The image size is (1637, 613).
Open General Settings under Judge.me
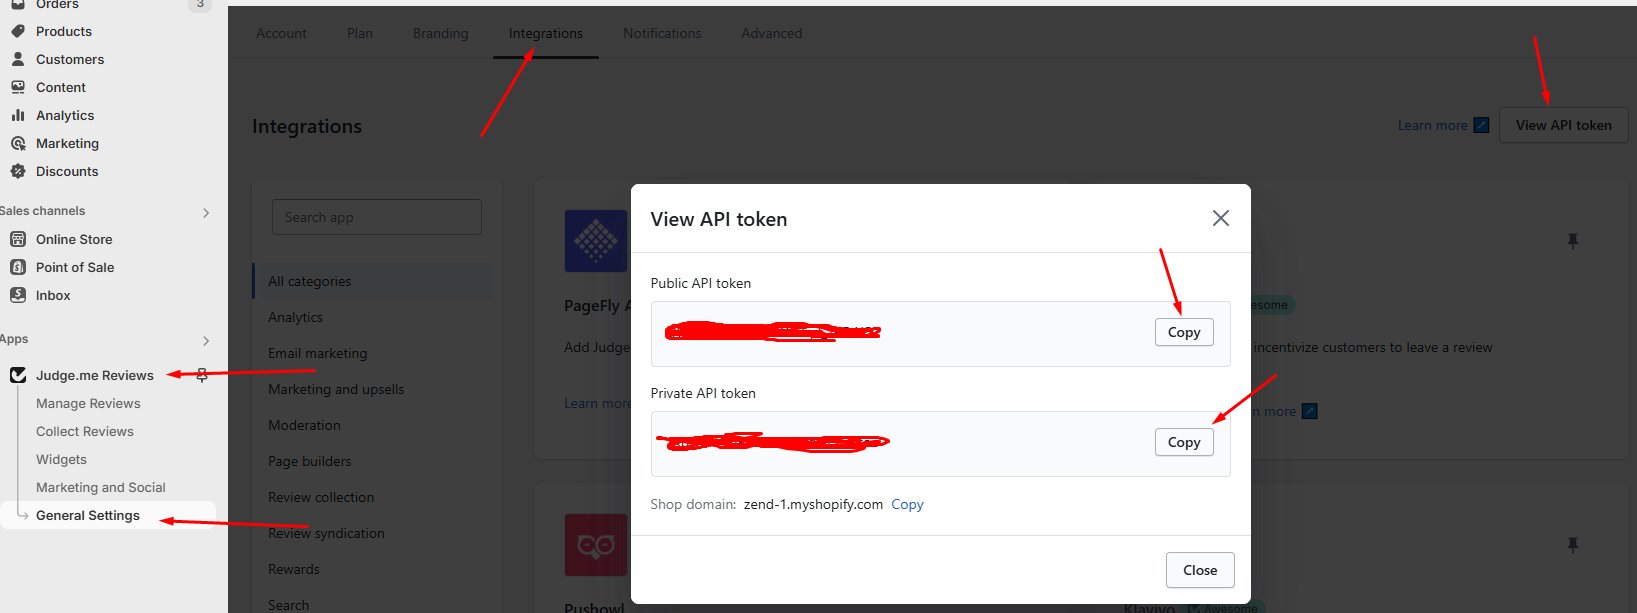pos(88,515)
